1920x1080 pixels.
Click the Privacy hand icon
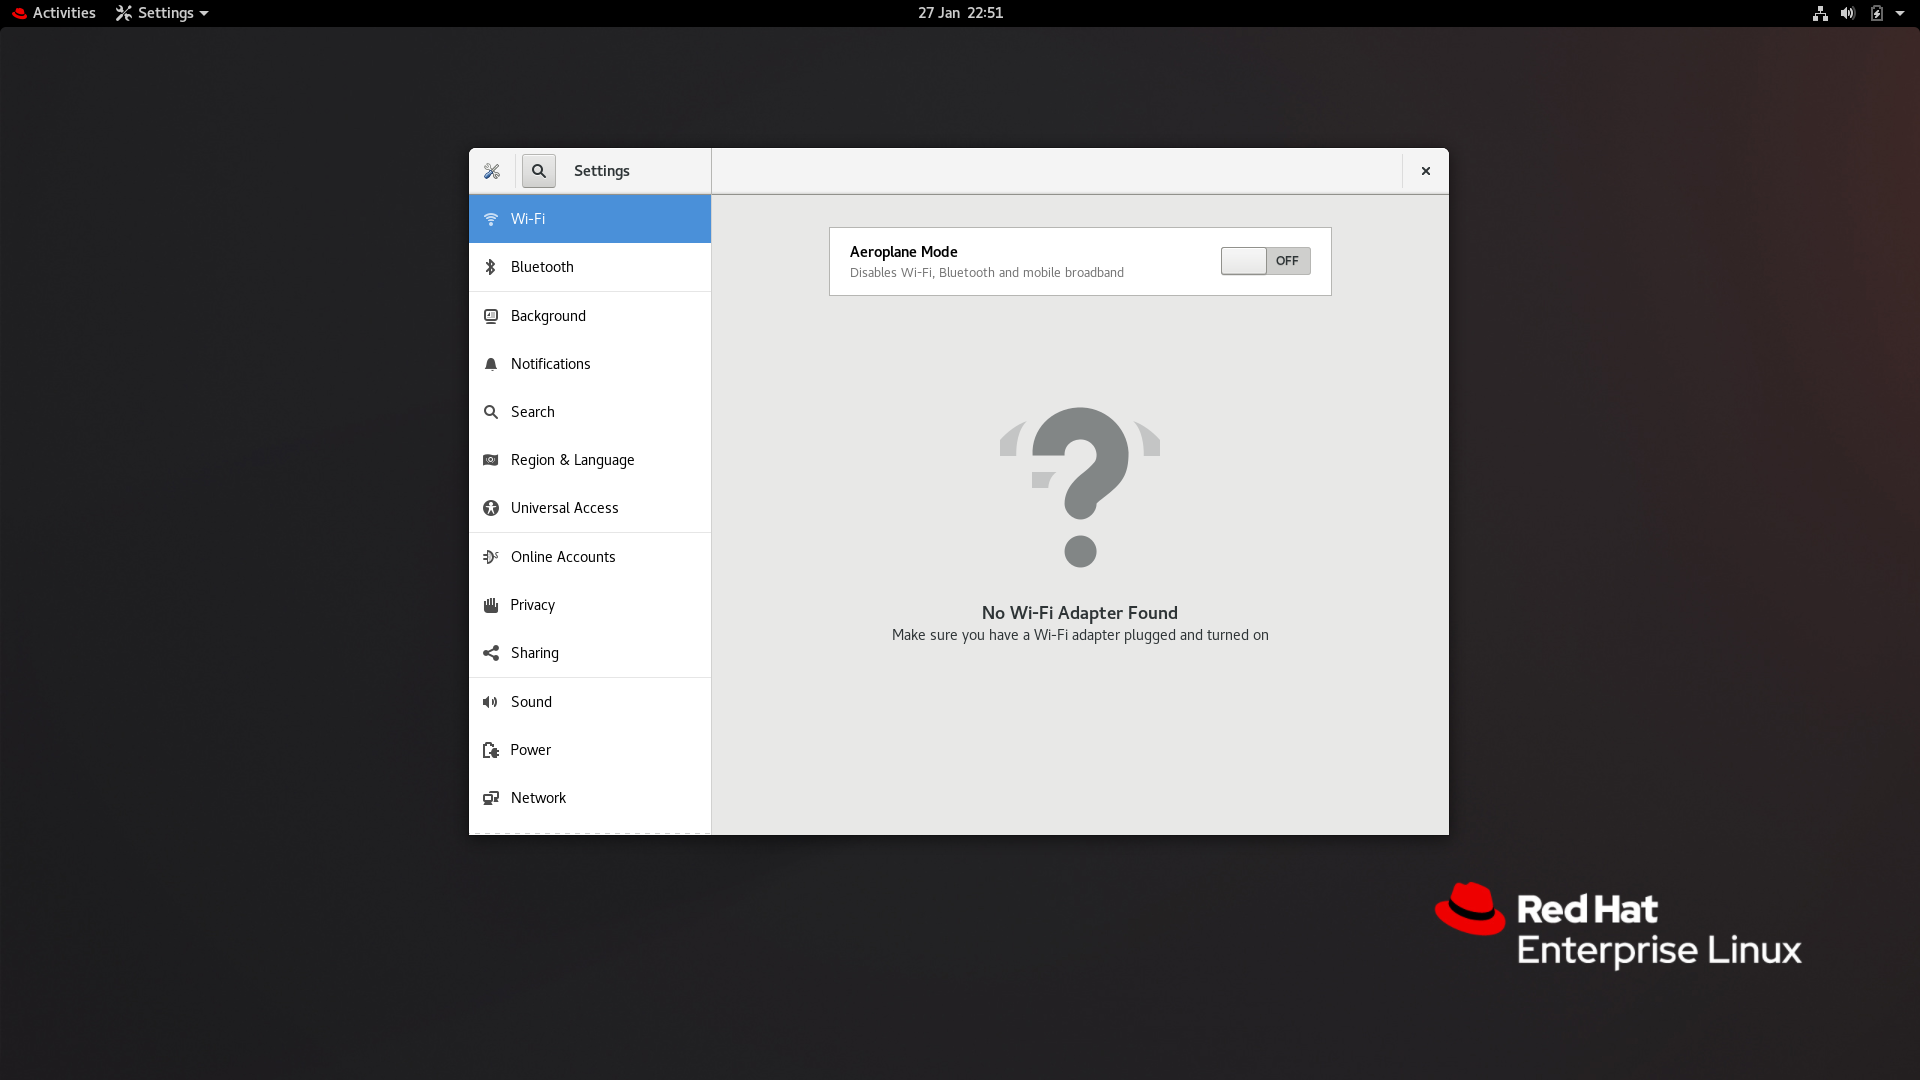(490, 605)
